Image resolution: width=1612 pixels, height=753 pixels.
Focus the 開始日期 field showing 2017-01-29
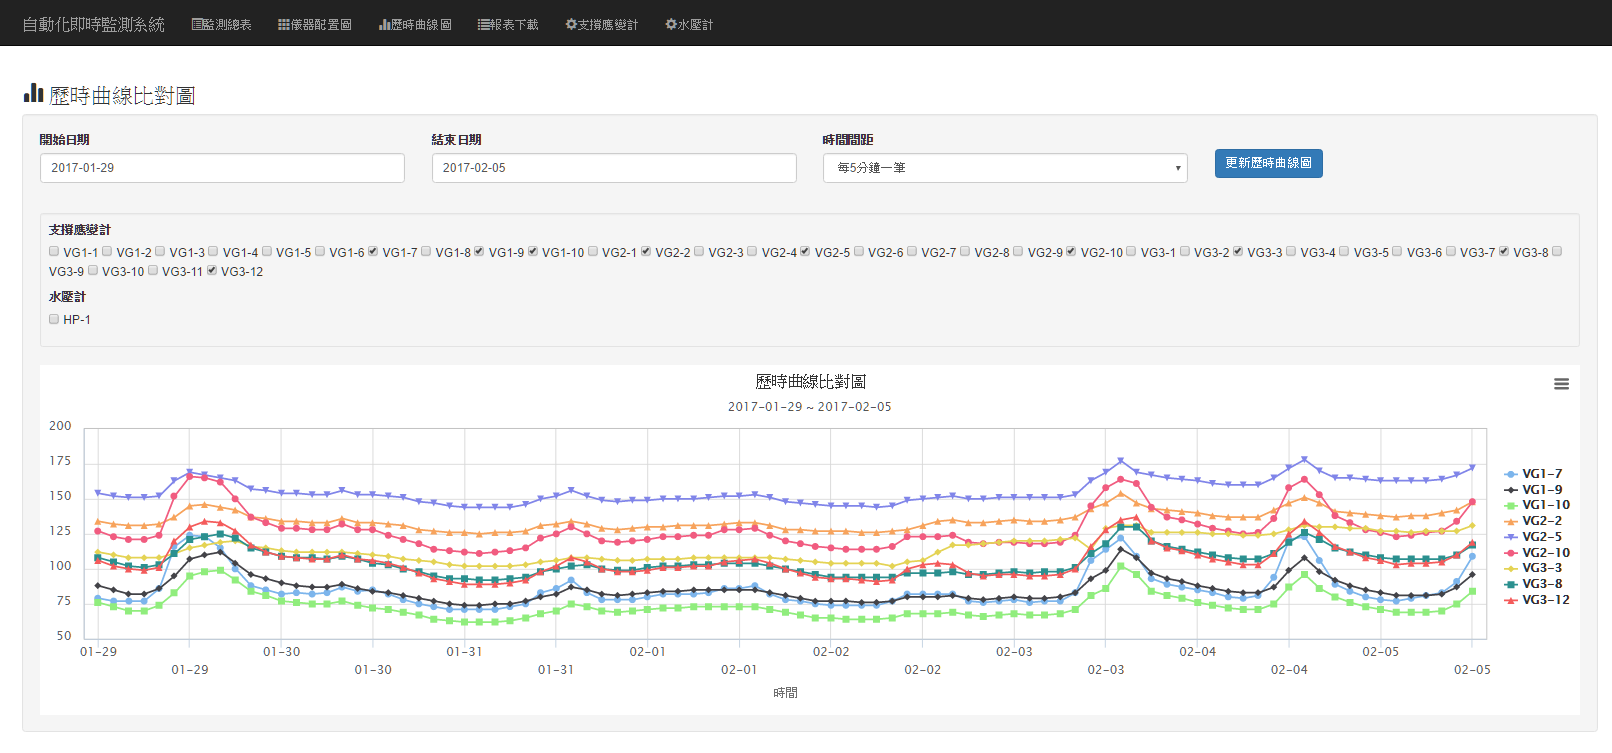[x=222, y=168]
